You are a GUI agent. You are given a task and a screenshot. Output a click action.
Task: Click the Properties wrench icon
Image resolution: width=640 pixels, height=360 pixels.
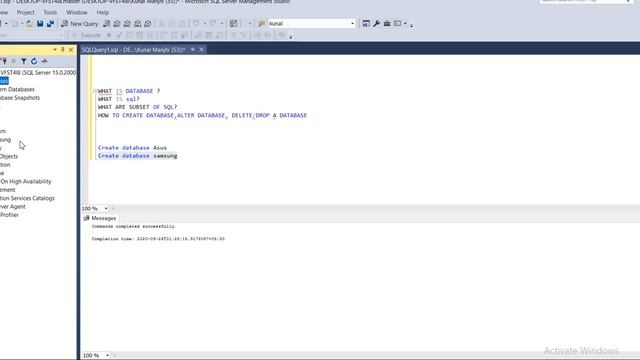coord(376,24)
